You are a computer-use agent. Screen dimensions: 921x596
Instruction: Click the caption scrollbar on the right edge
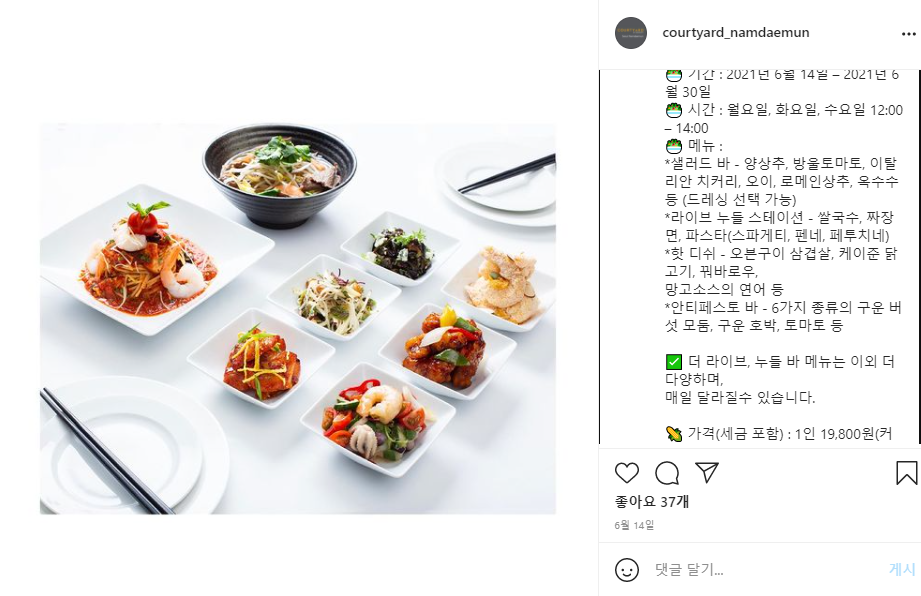coord(918,257)
